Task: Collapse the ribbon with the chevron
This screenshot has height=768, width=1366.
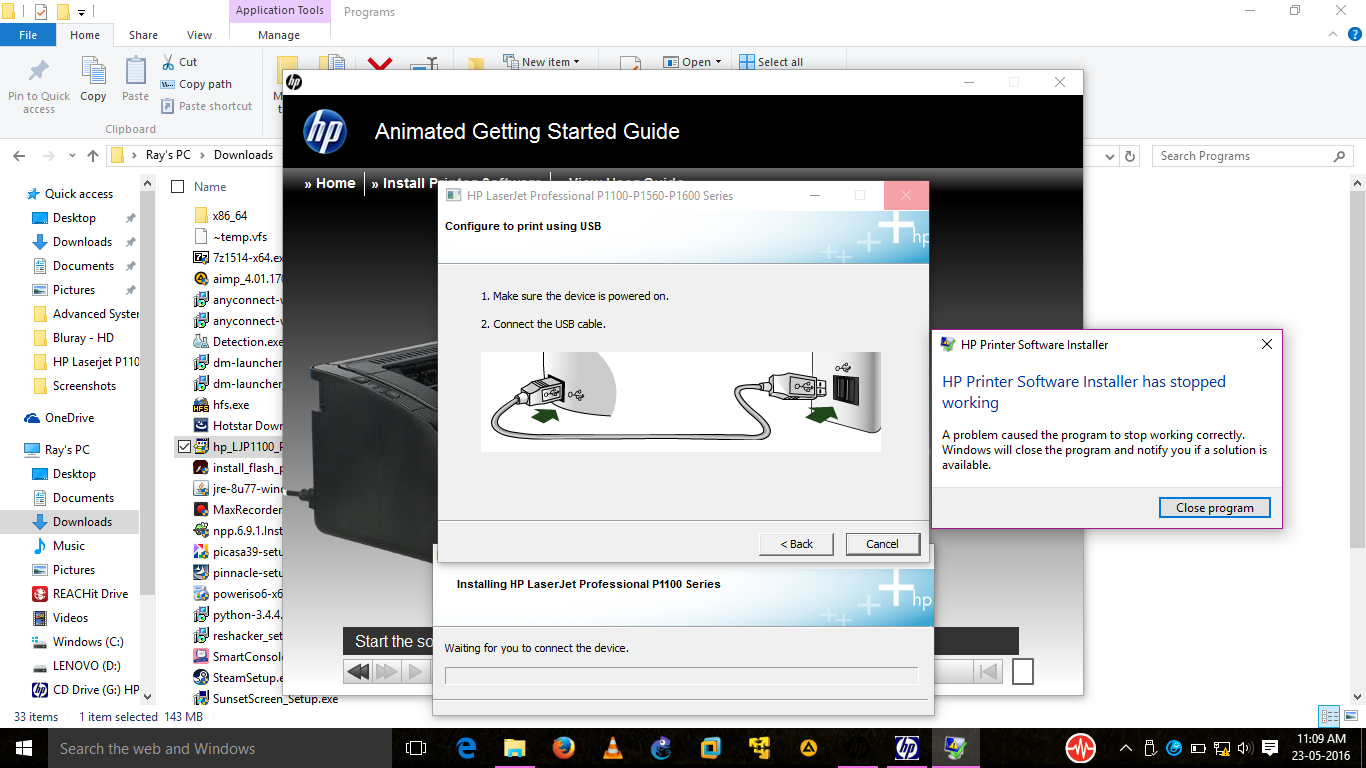Action: (1334, 35)
